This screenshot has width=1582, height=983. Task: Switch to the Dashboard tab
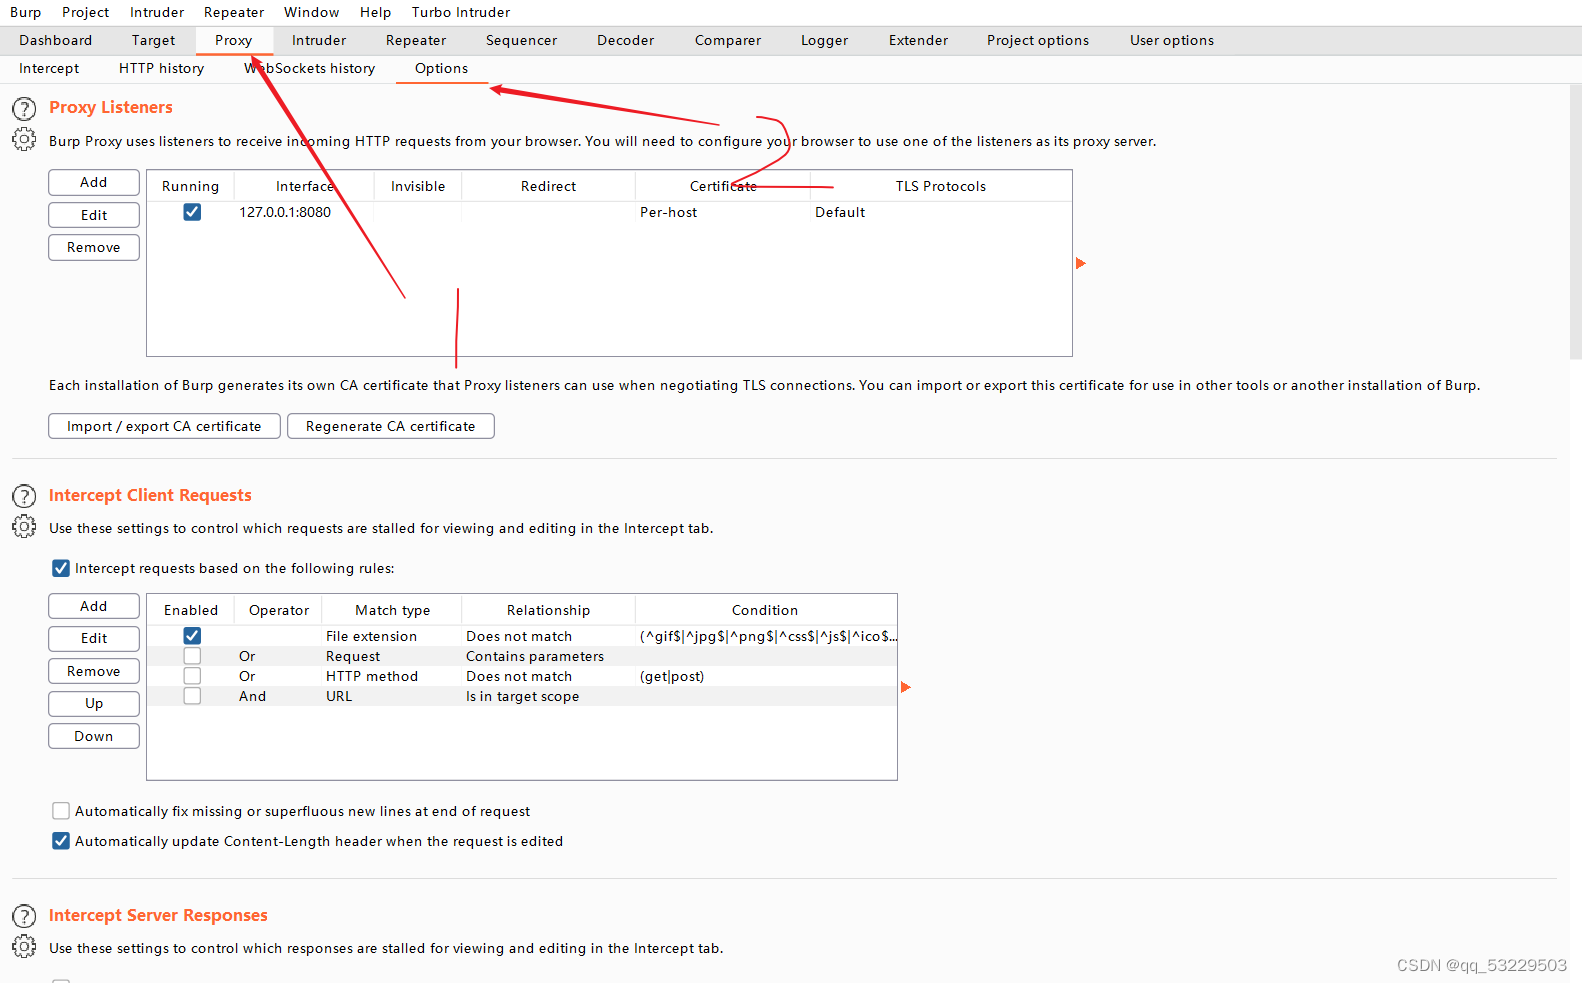pyautogui.click(x=55, y=40)
